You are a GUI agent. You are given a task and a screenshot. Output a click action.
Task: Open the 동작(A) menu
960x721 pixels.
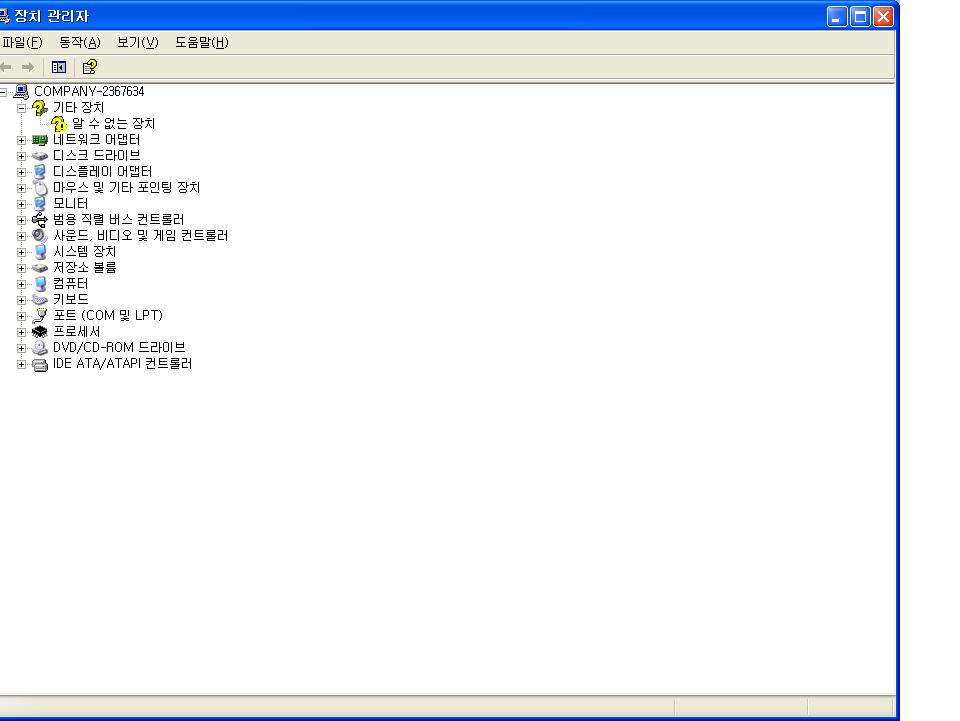[x=80, y=42]
